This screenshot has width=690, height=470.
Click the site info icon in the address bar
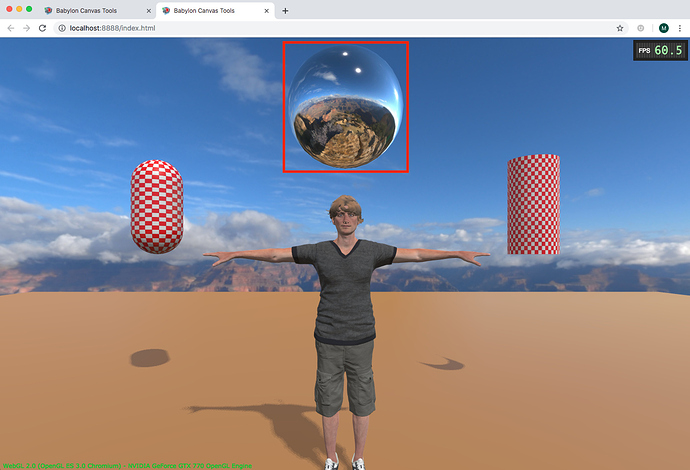click(x=62, y=28)
